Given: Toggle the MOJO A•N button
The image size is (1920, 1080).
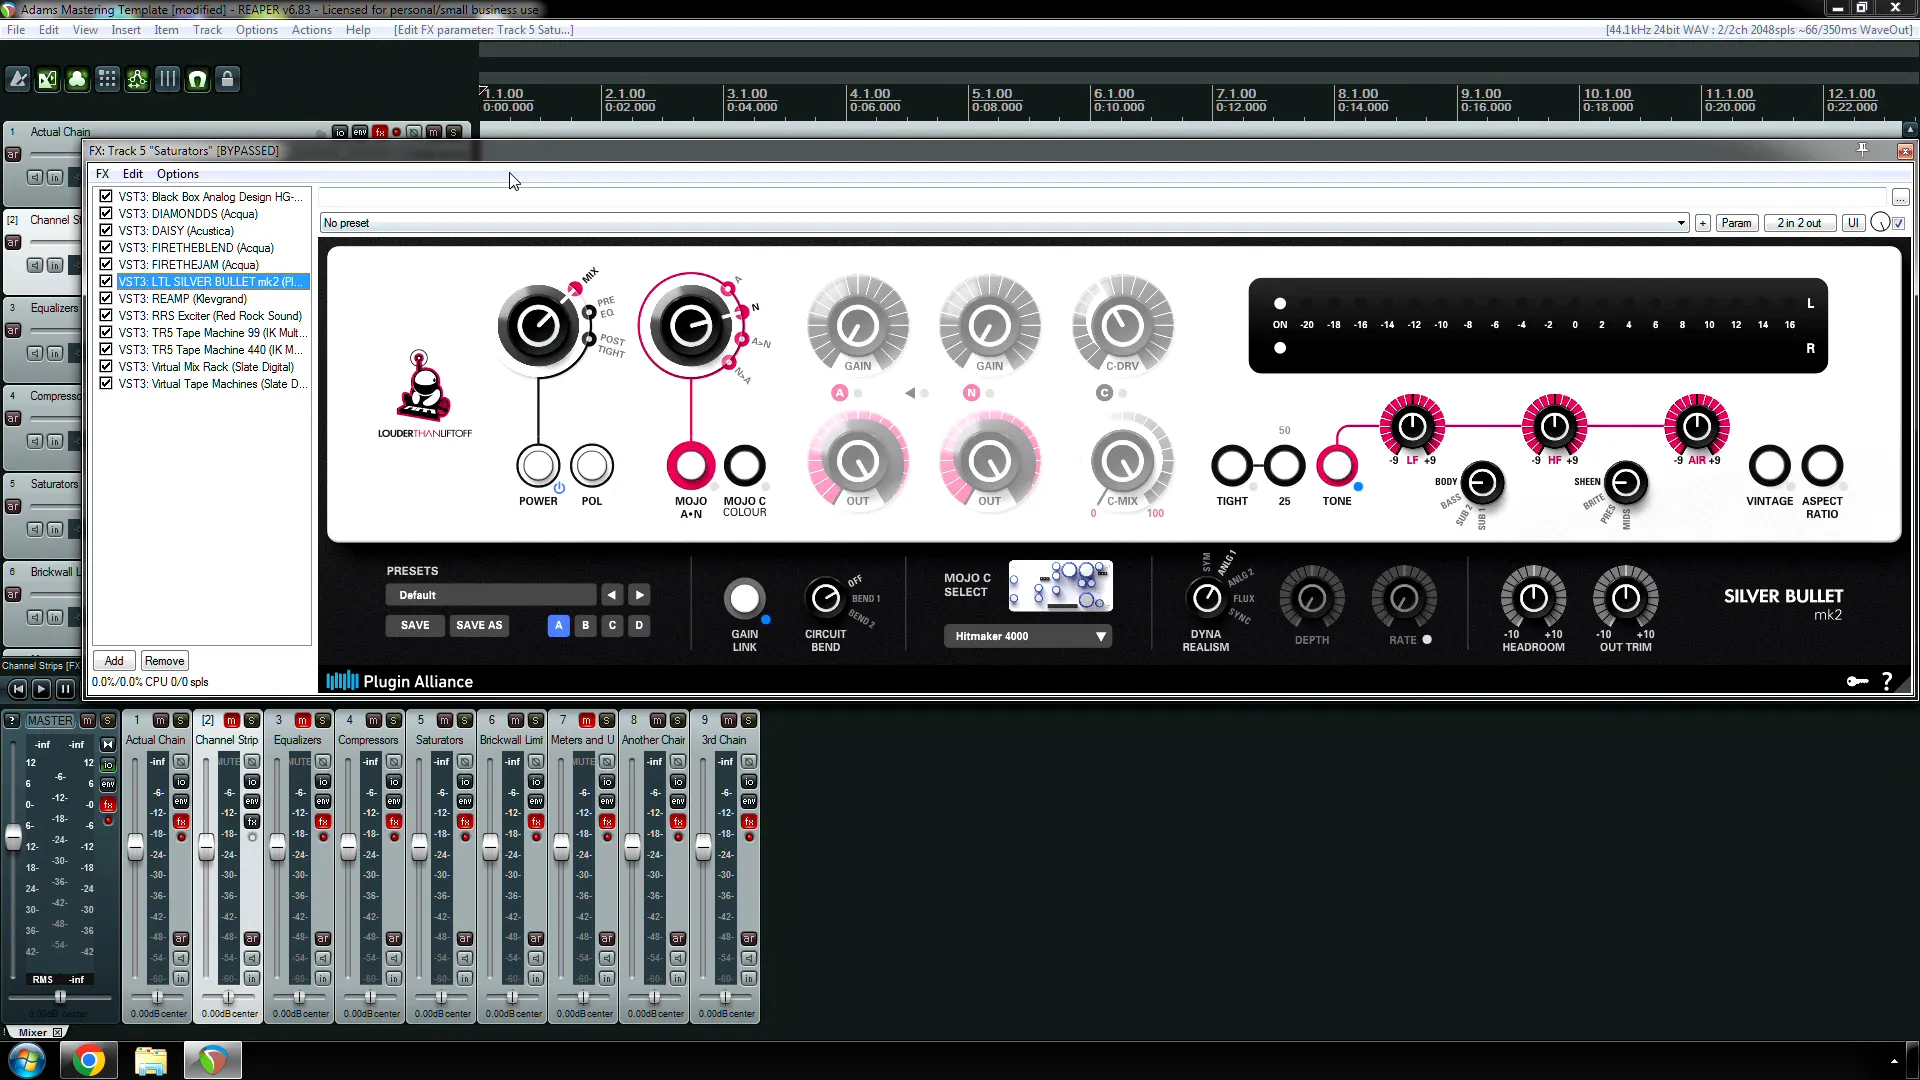Looking at the screenshot, I should click(x=691, y=465).
